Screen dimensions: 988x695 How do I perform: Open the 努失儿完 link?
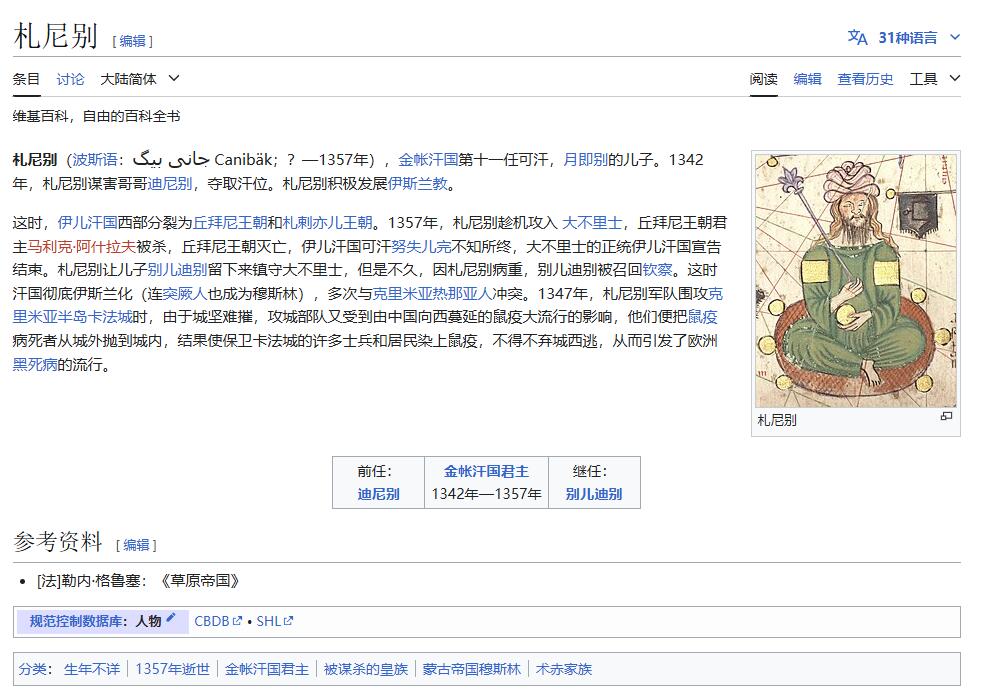(421, 246)
